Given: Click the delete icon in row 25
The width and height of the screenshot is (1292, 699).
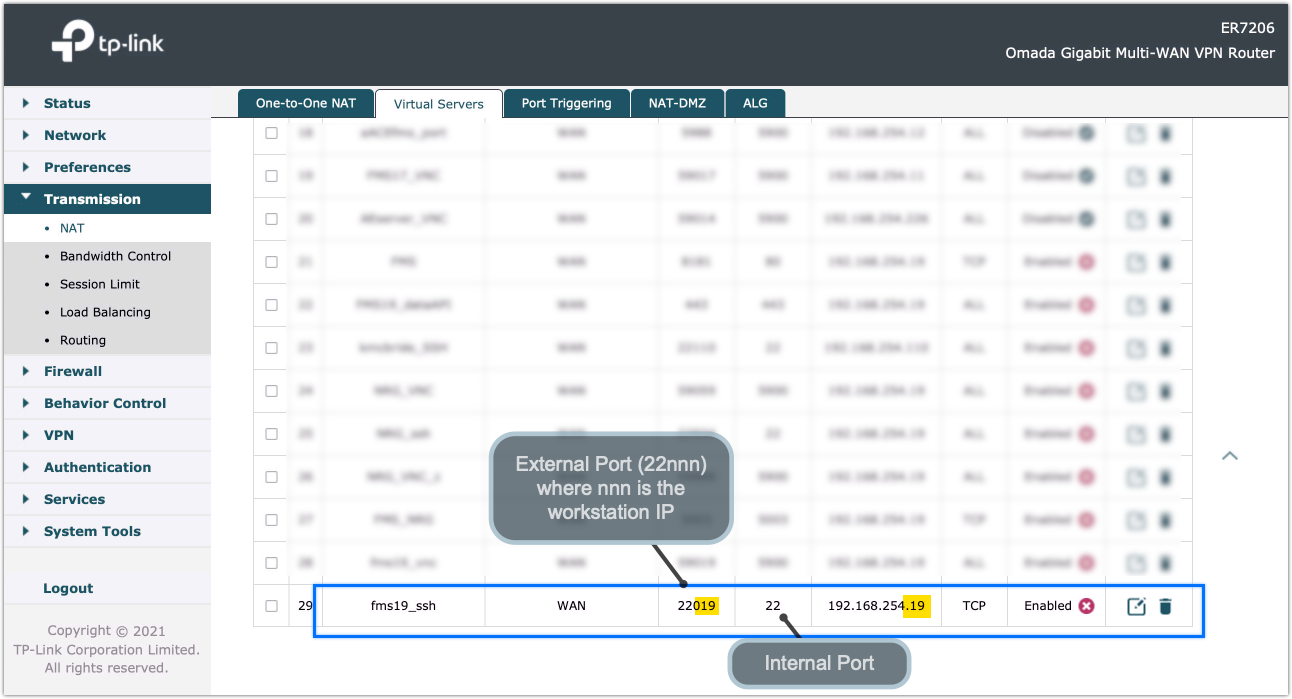Looking at the screenshot, I should tap(1165, 434).
